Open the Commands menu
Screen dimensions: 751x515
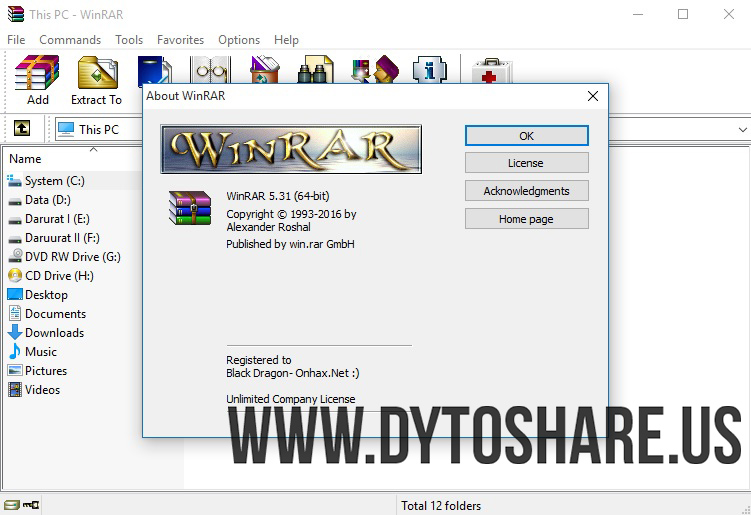(x=70, y=40)
